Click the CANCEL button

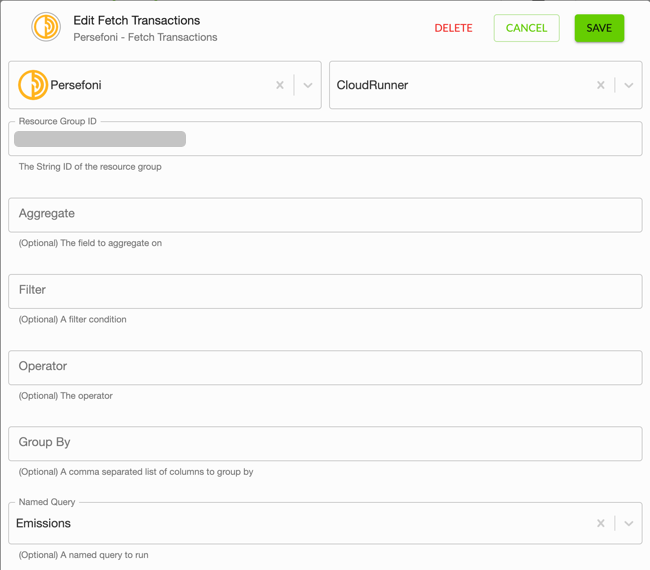[x=526, y=28]
